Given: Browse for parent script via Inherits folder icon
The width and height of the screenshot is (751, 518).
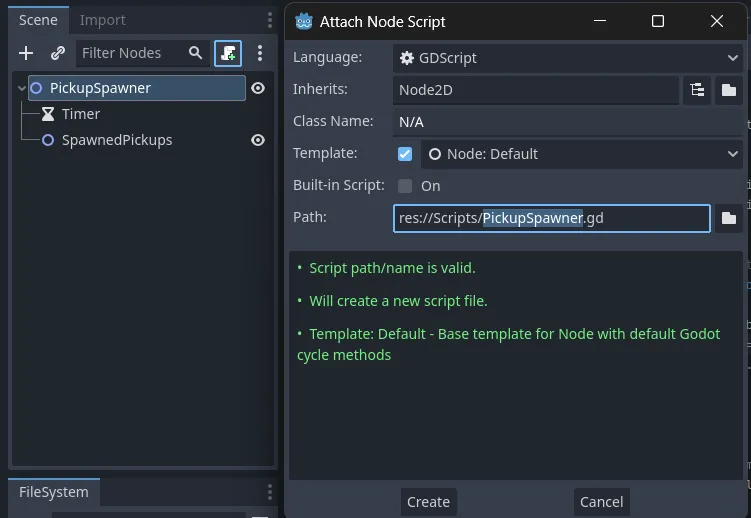Looking at the screenshot, I should pyautogui.click(x=729, y=90).
